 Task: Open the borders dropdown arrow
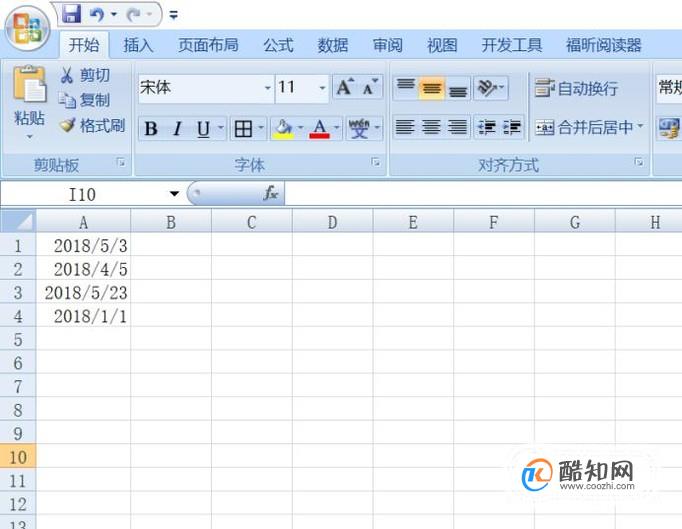[x=261, y=127]
